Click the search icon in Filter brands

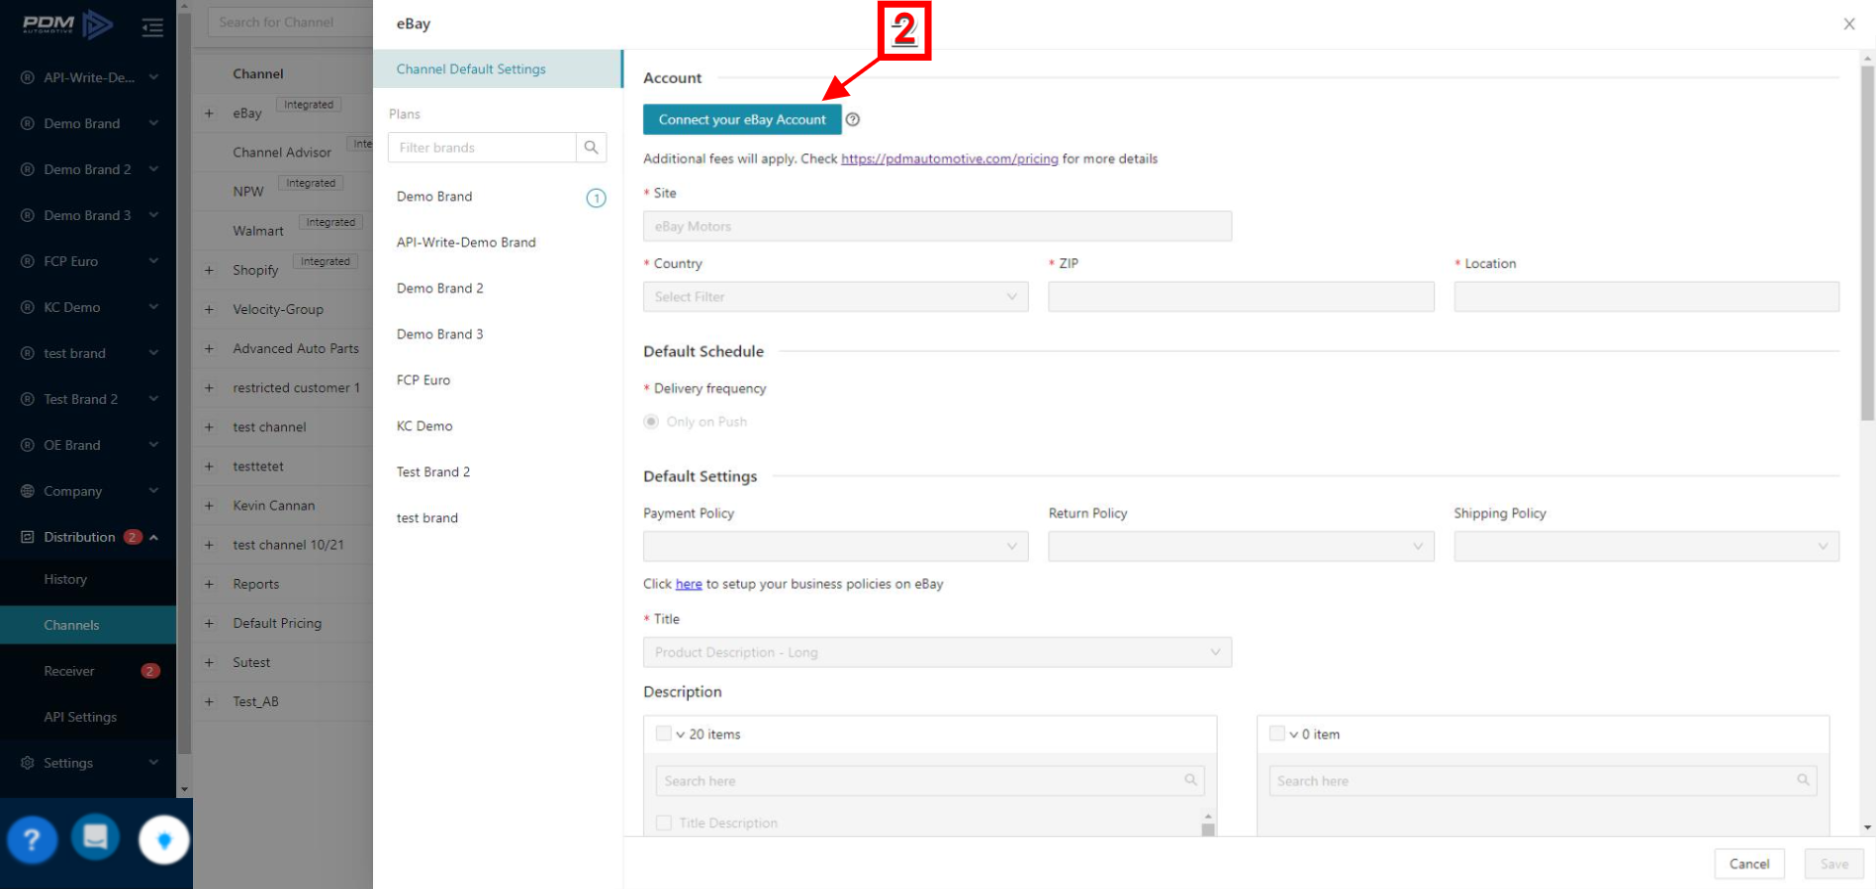[x=591, y=147]
